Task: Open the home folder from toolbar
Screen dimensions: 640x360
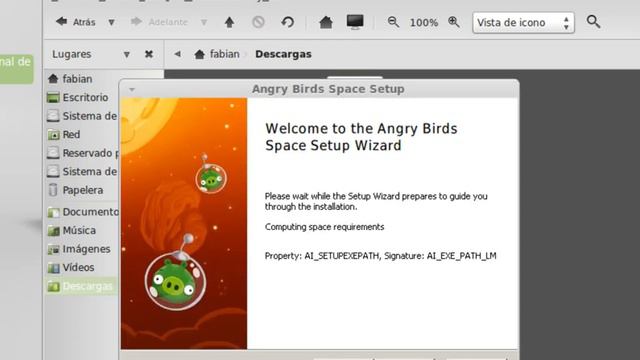Action: point(326,22)
